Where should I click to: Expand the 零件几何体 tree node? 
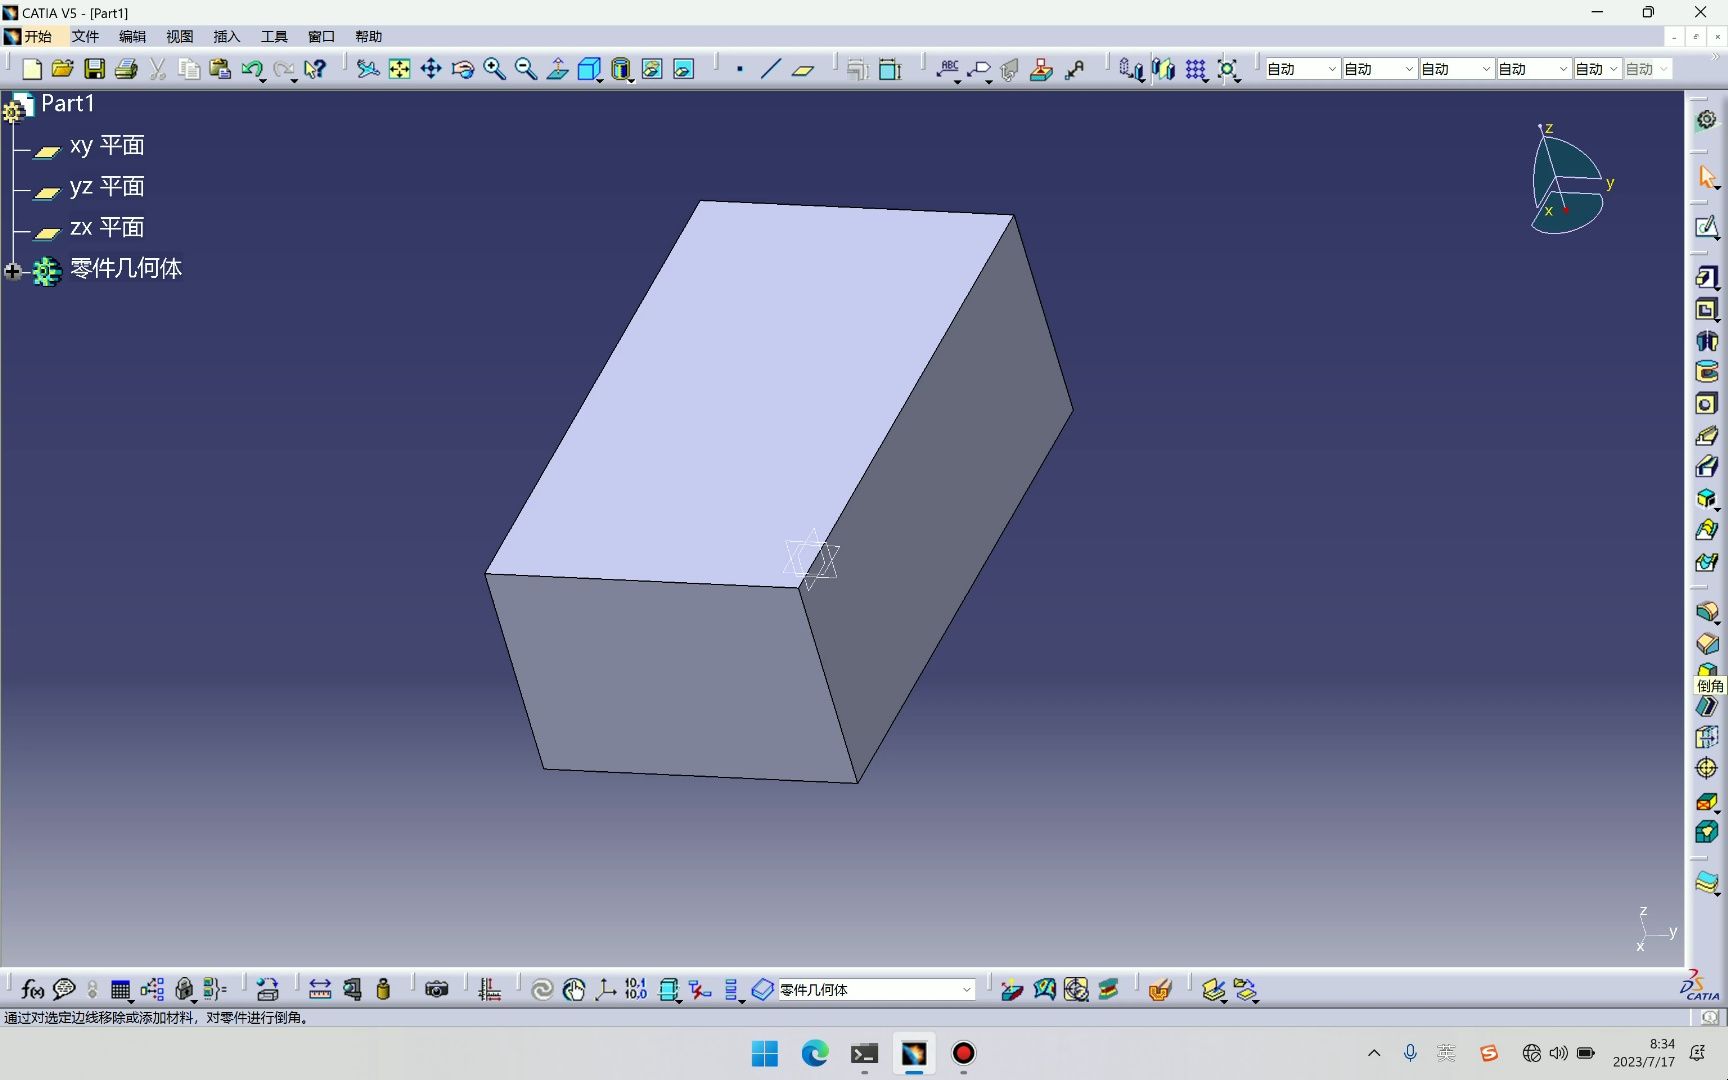click(13, 271)
